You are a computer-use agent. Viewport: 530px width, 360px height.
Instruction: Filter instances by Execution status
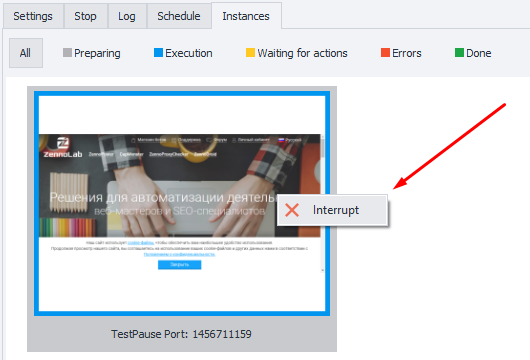click(x=183, y=53)
